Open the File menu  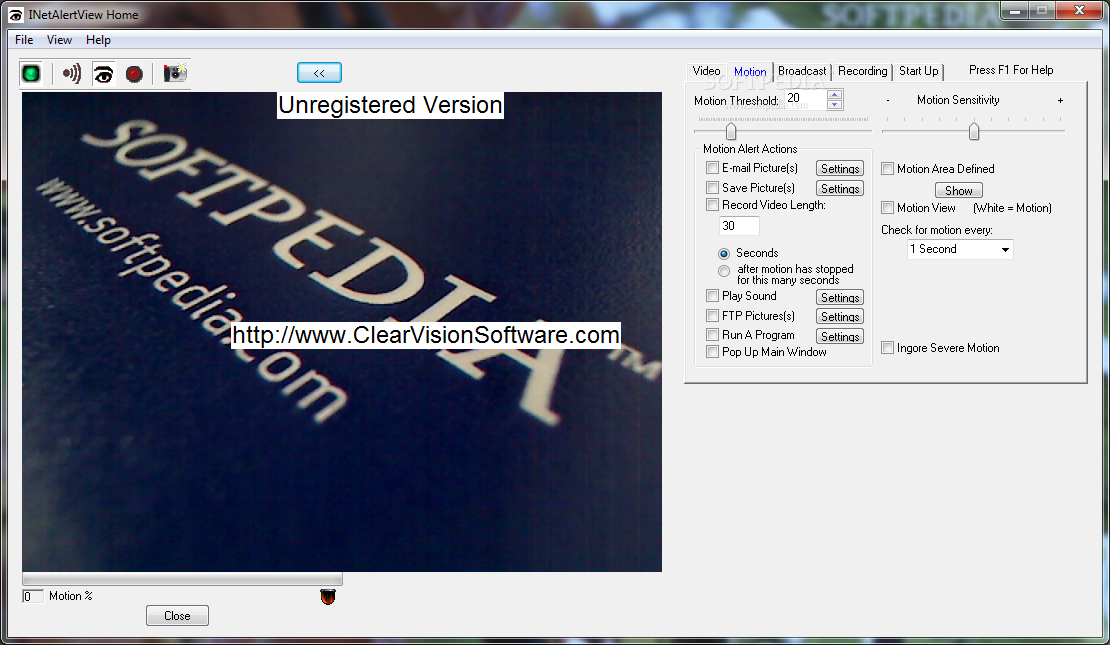(24, 40)
